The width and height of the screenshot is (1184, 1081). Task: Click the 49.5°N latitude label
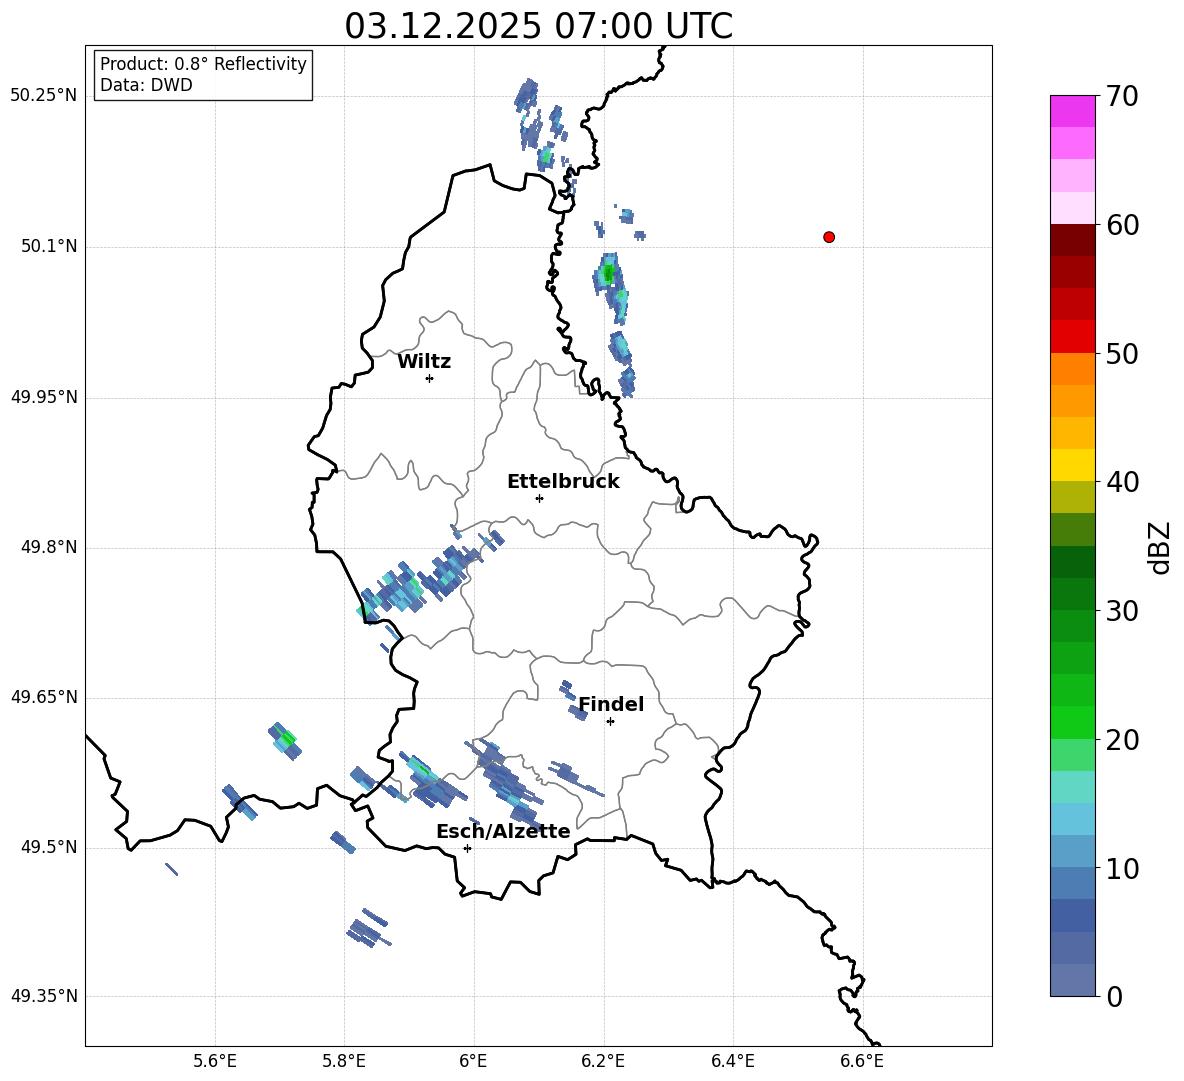point(50,847)
